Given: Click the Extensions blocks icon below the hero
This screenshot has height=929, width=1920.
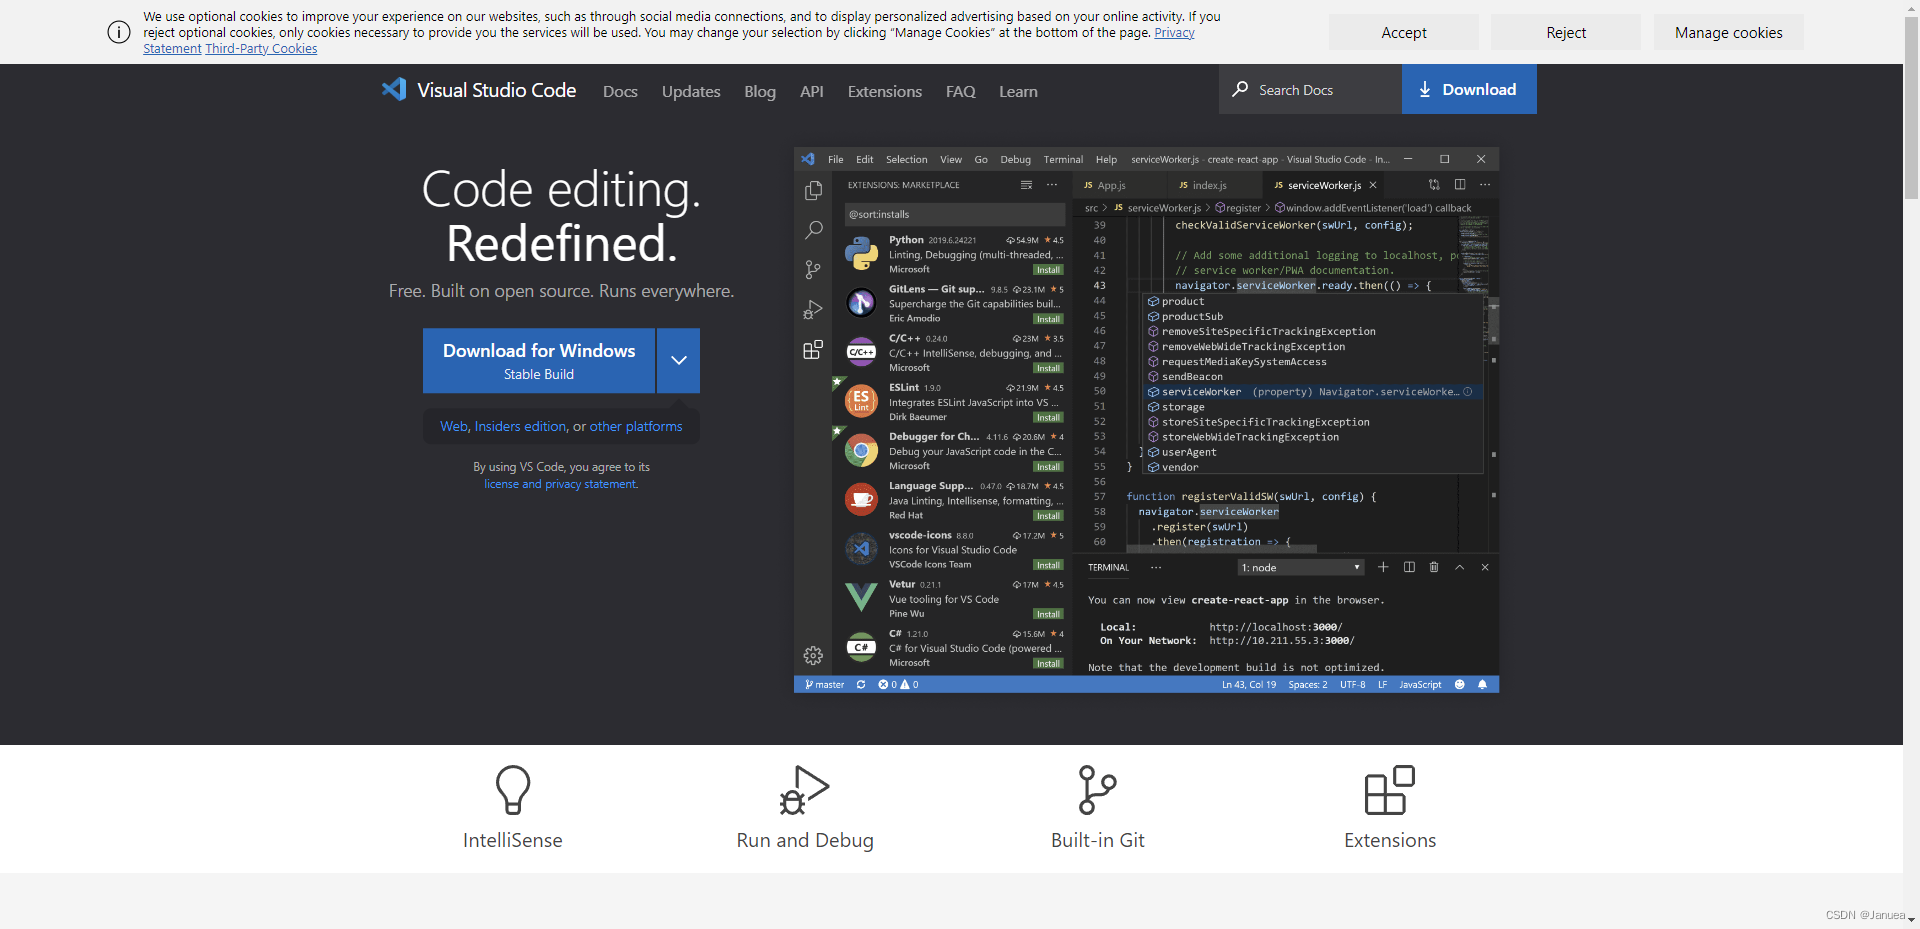Looking at the screenshot, I should tap(1390, 790).
